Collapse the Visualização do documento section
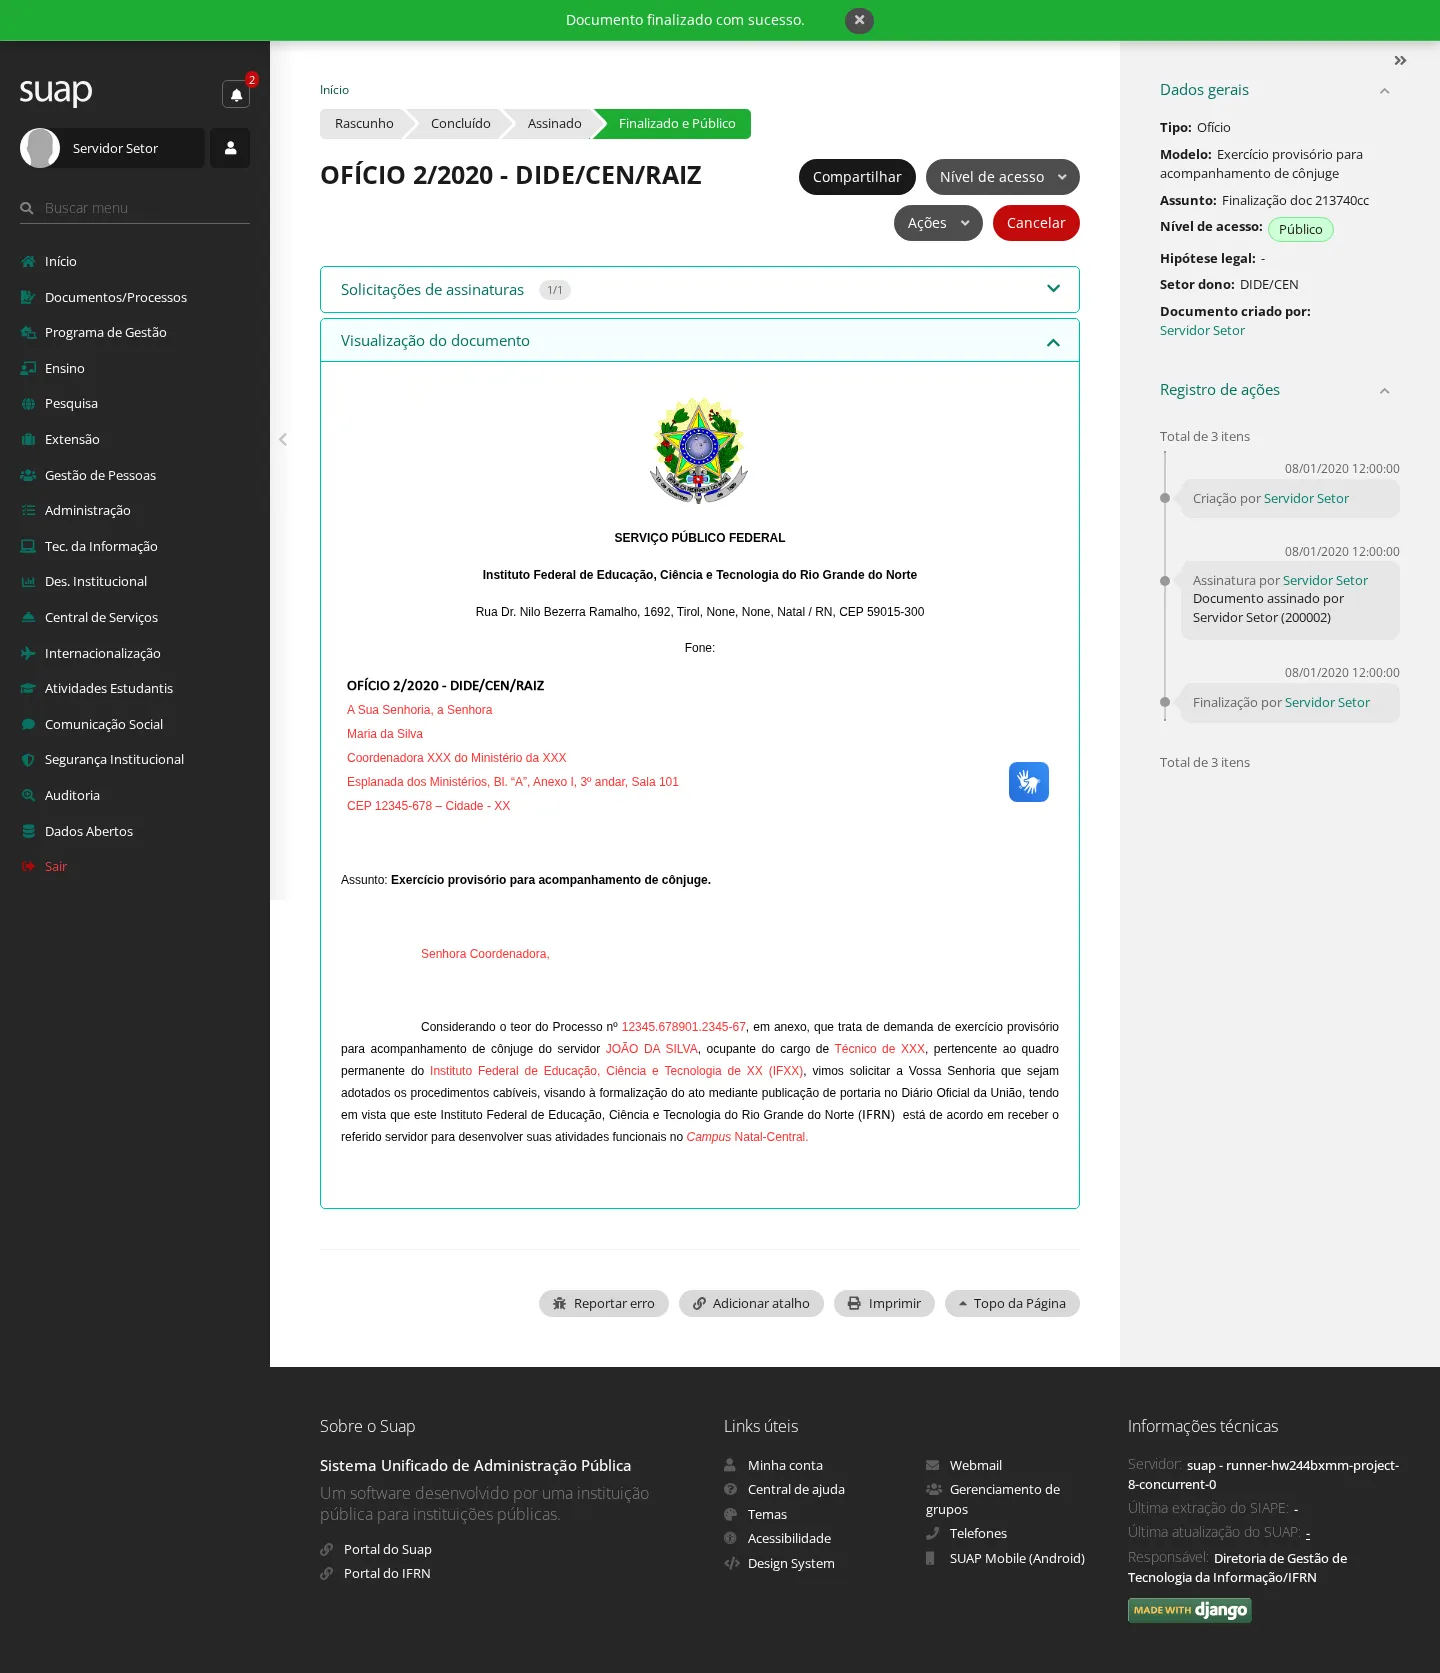Screen dimensions: 1440x1673 (700, 341)
